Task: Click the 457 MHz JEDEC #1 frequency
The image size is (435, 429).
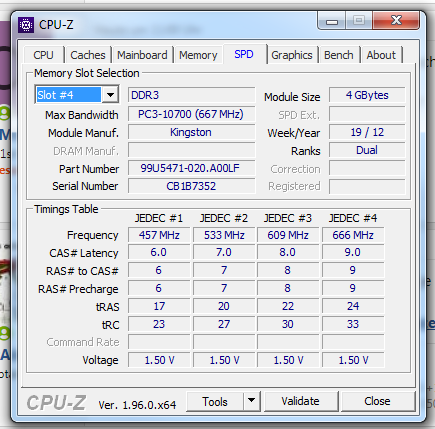Action: pyautogui.click(x=159, y=235)
